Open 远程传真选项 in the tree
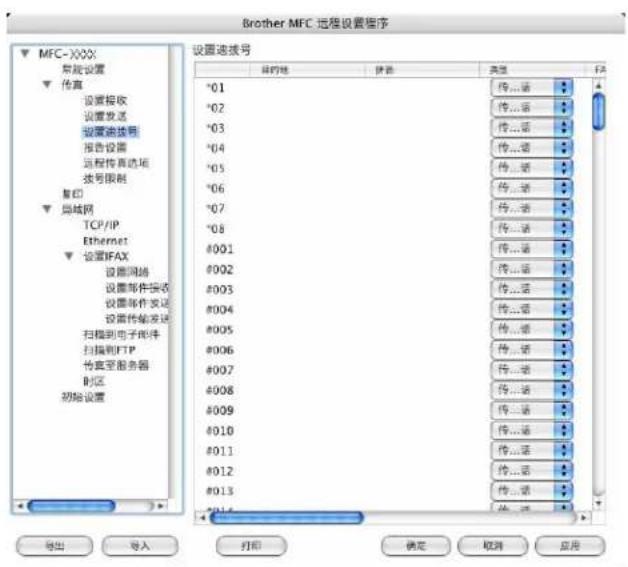The height and width of the screenshot is (567, 628). click(x=116, y=163)
